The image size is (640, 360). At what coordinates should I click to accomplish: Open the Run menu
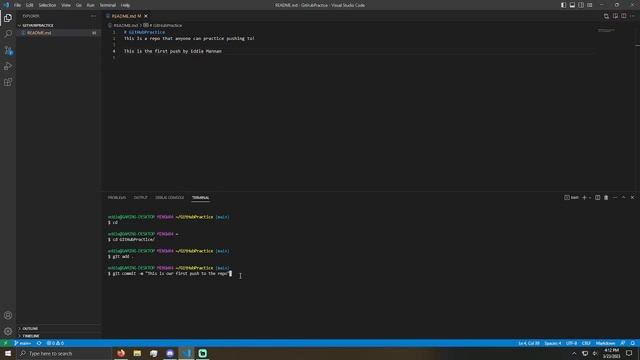point(91,5)
